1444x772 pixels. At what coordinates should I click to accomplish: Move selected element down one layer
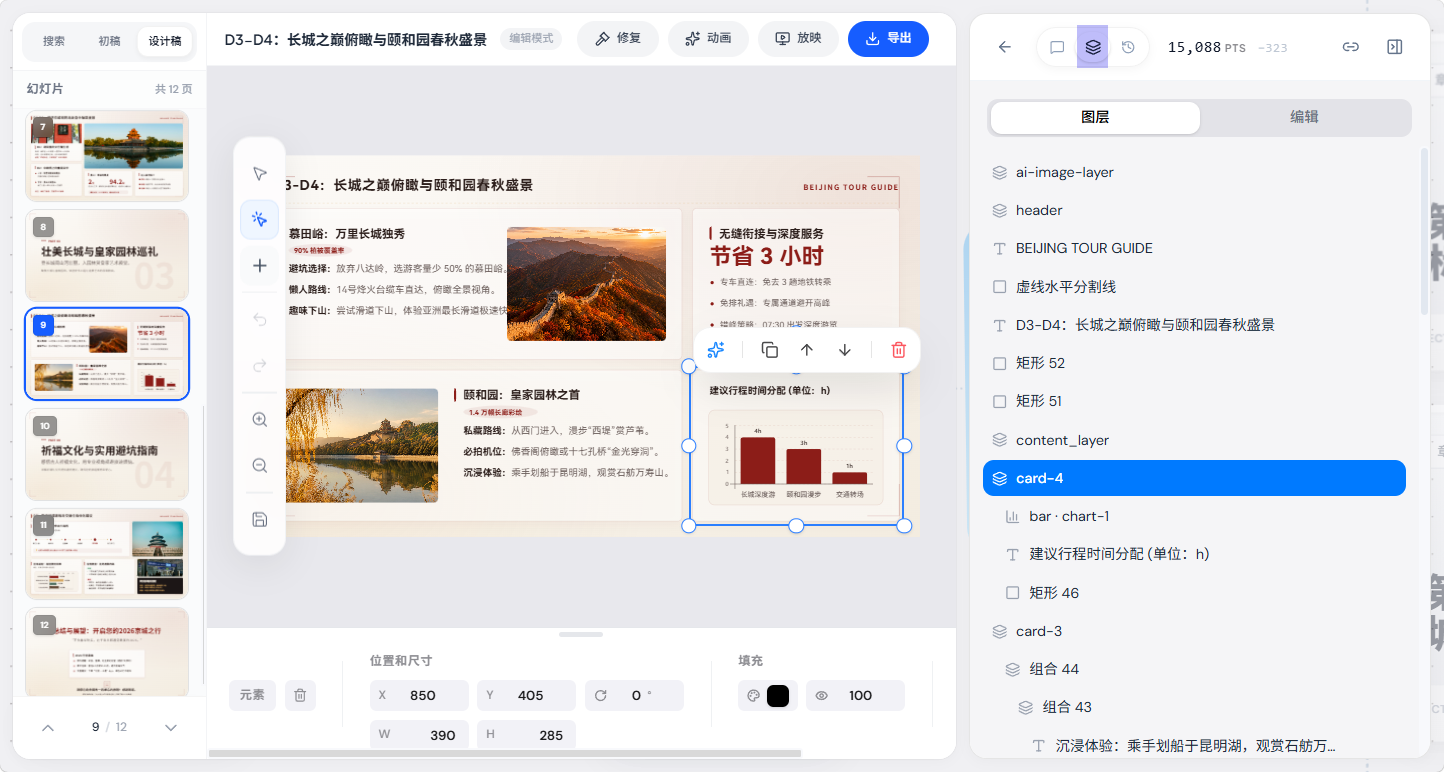845,350
